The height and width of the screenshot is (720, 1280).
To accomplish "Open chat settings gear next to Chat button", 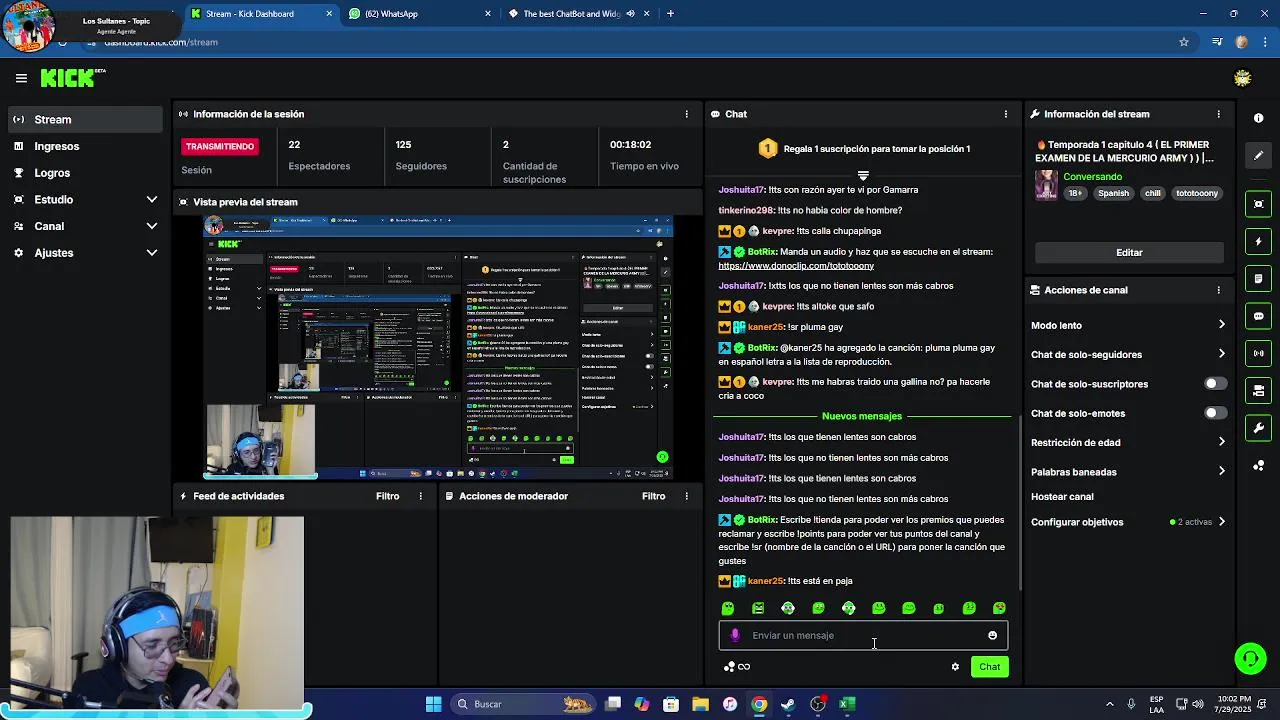I will click(x=955, y=667).
